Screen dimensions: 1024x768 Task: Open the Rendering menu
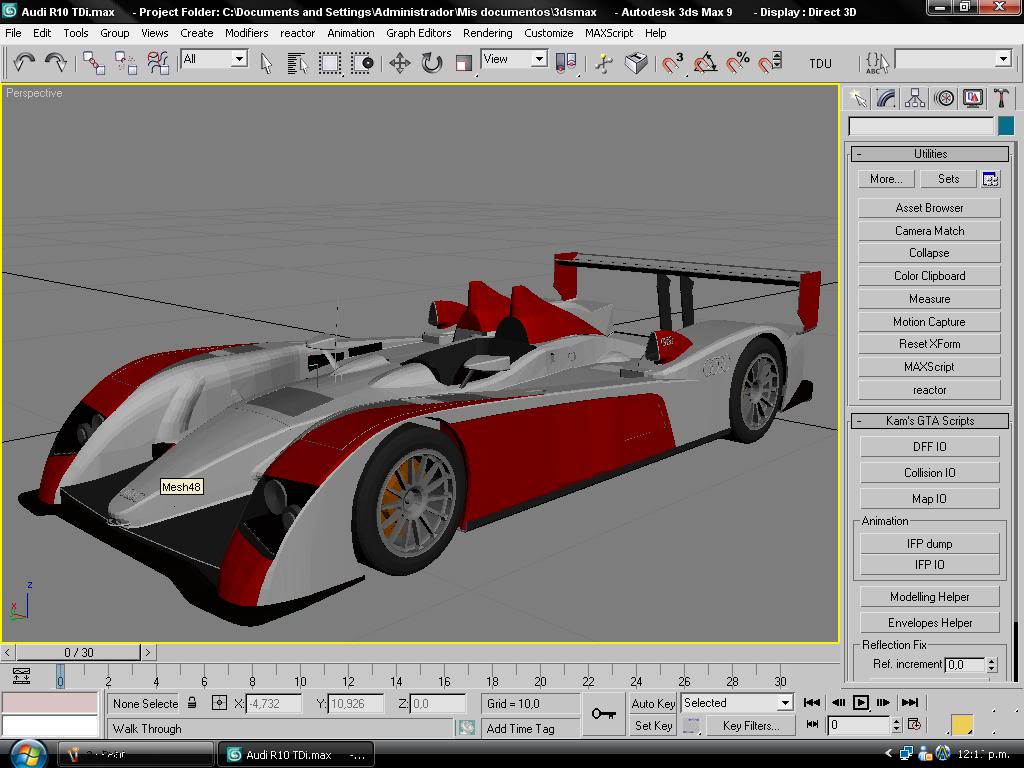pyautogui.click(x=487, y=33)
